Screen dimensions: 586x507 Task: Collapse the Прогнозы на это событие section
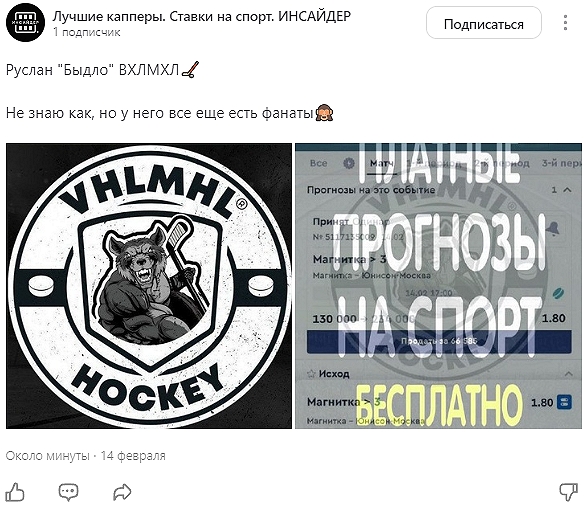567,190
